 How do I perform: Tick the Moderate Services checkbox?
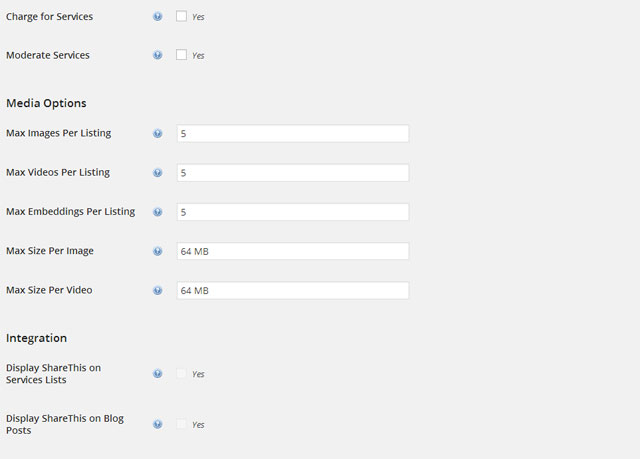tap(181, 55)
